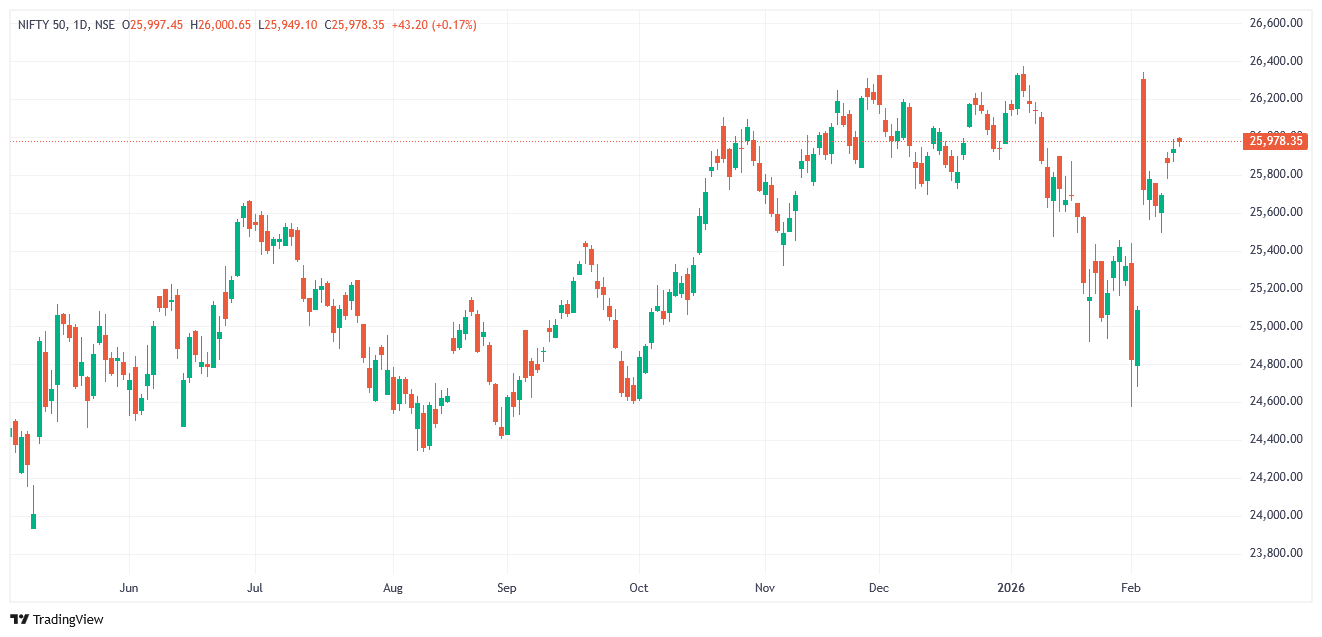Image resolution: width=1322 pixels, height=637 pixels.
Task: Click the +43.20 (+0.17%) change text
Action: click(x=432, y=24)
